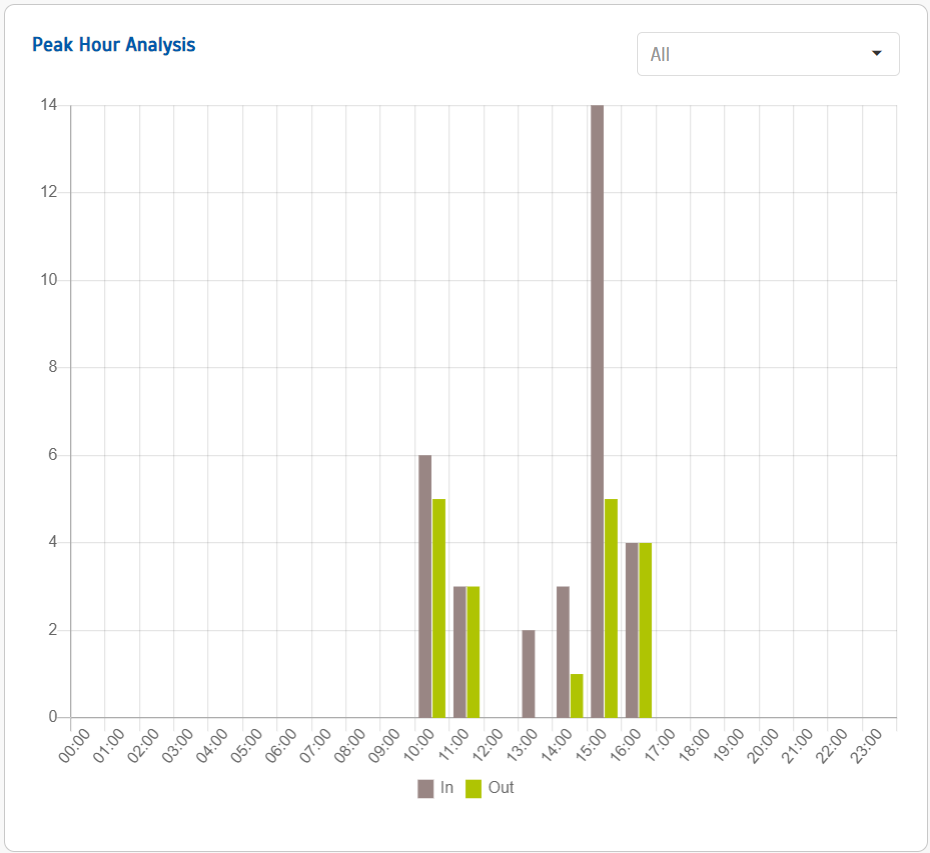Viewport: 930px width, 853px height.
Task: Toggle the 'Out' series legend label
Action: (x=501, y=788)
